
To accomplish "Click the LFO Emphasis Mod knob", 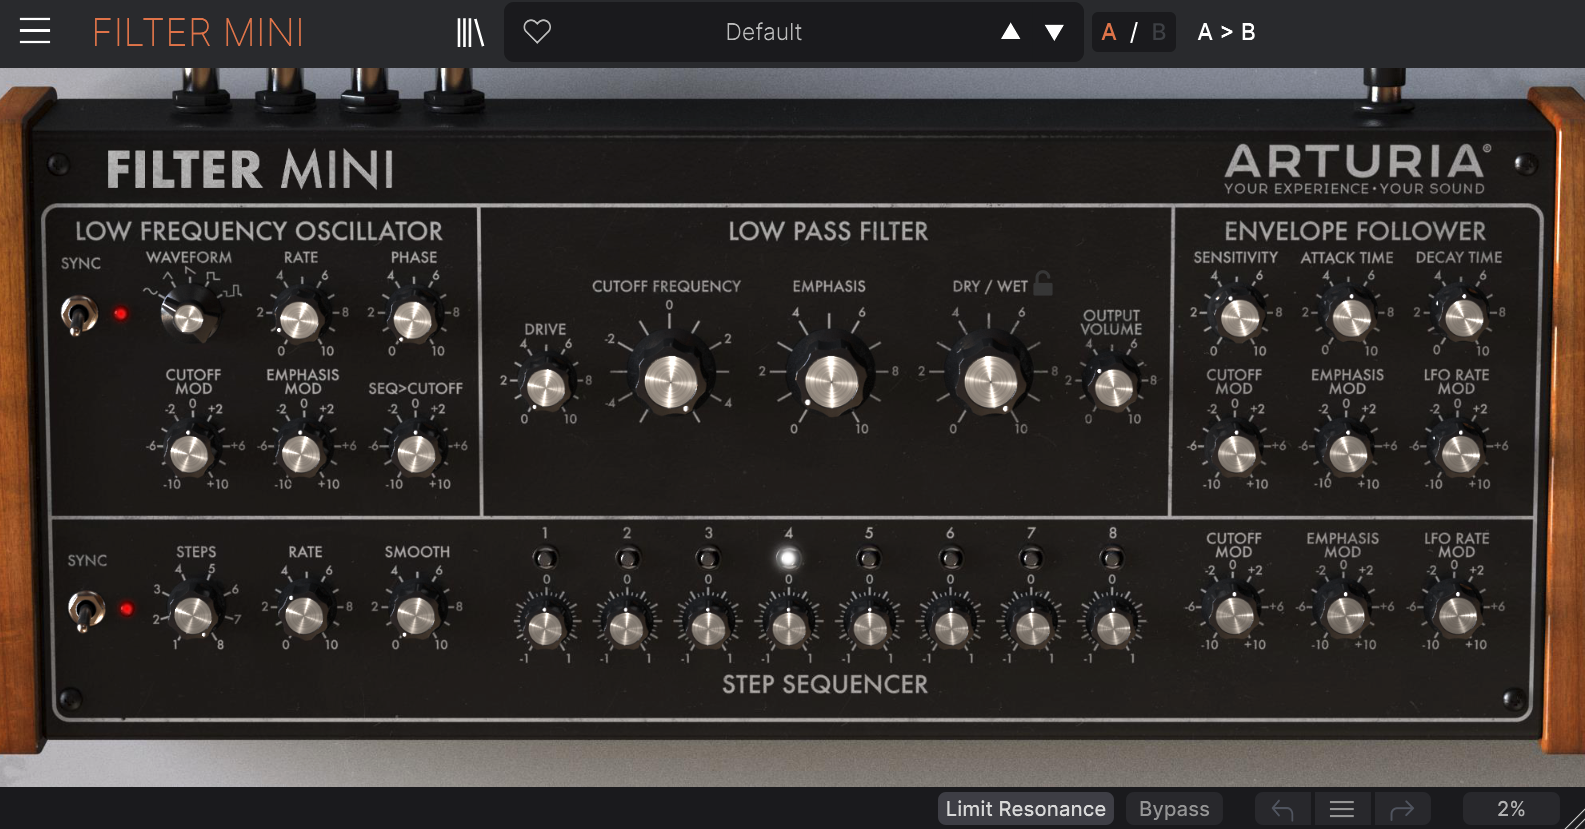I will point(301,453).
